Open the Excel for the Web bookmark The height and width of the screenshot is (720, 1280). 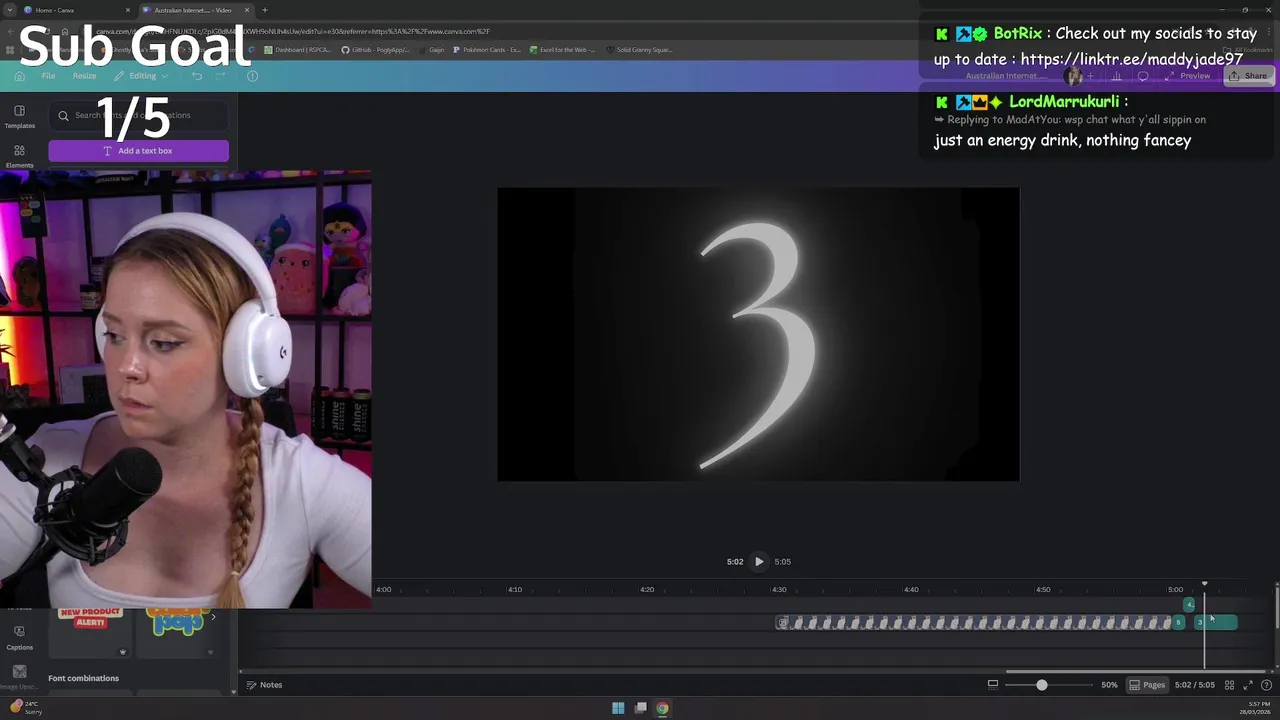[x=563, y=49]
